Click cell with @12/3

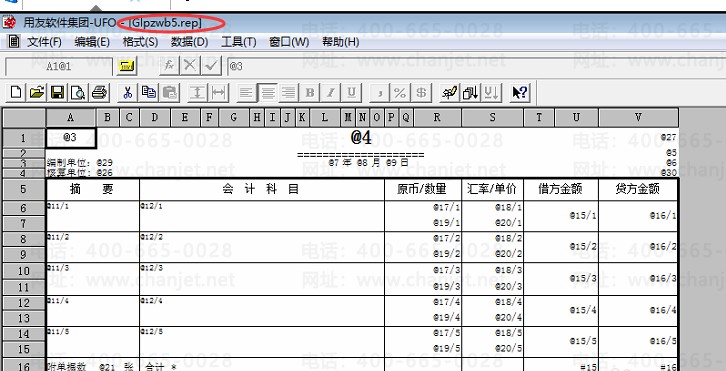coord(262,279)
